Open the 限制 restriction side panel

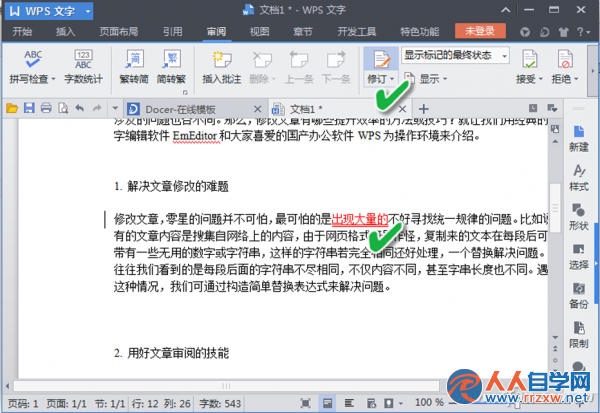click(579, 334)
